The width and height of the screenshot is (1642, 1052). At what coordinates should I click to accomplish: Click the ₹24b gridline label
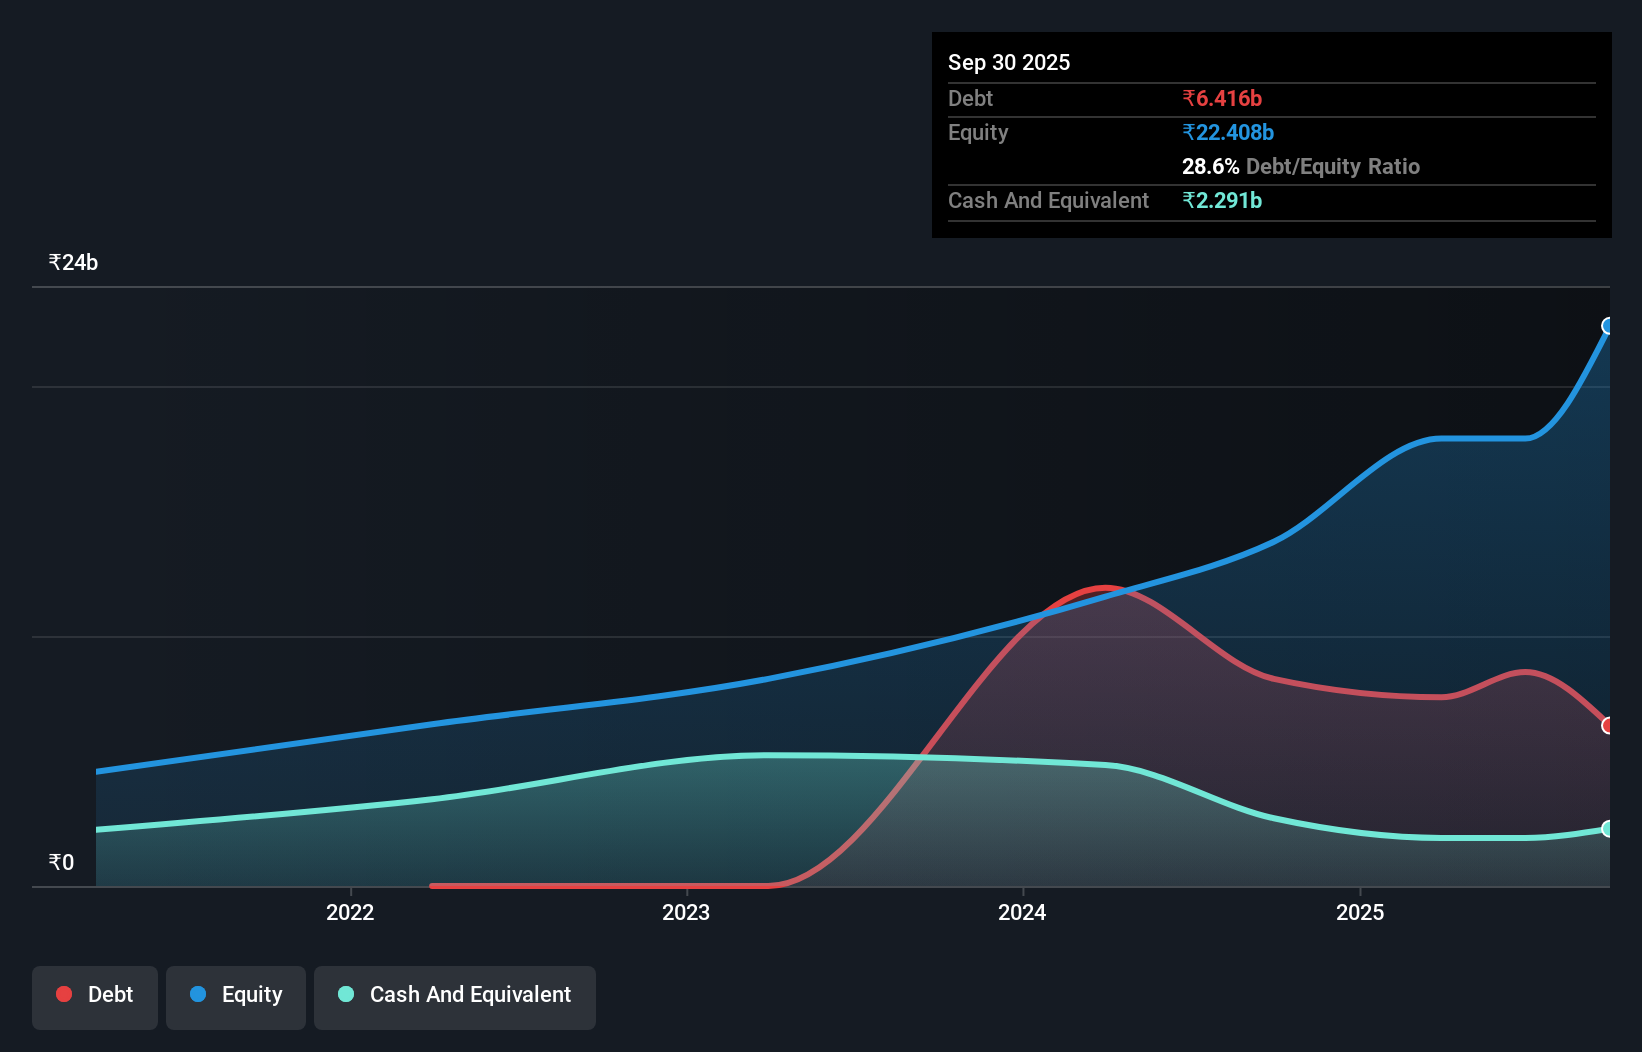pos(73,262)
